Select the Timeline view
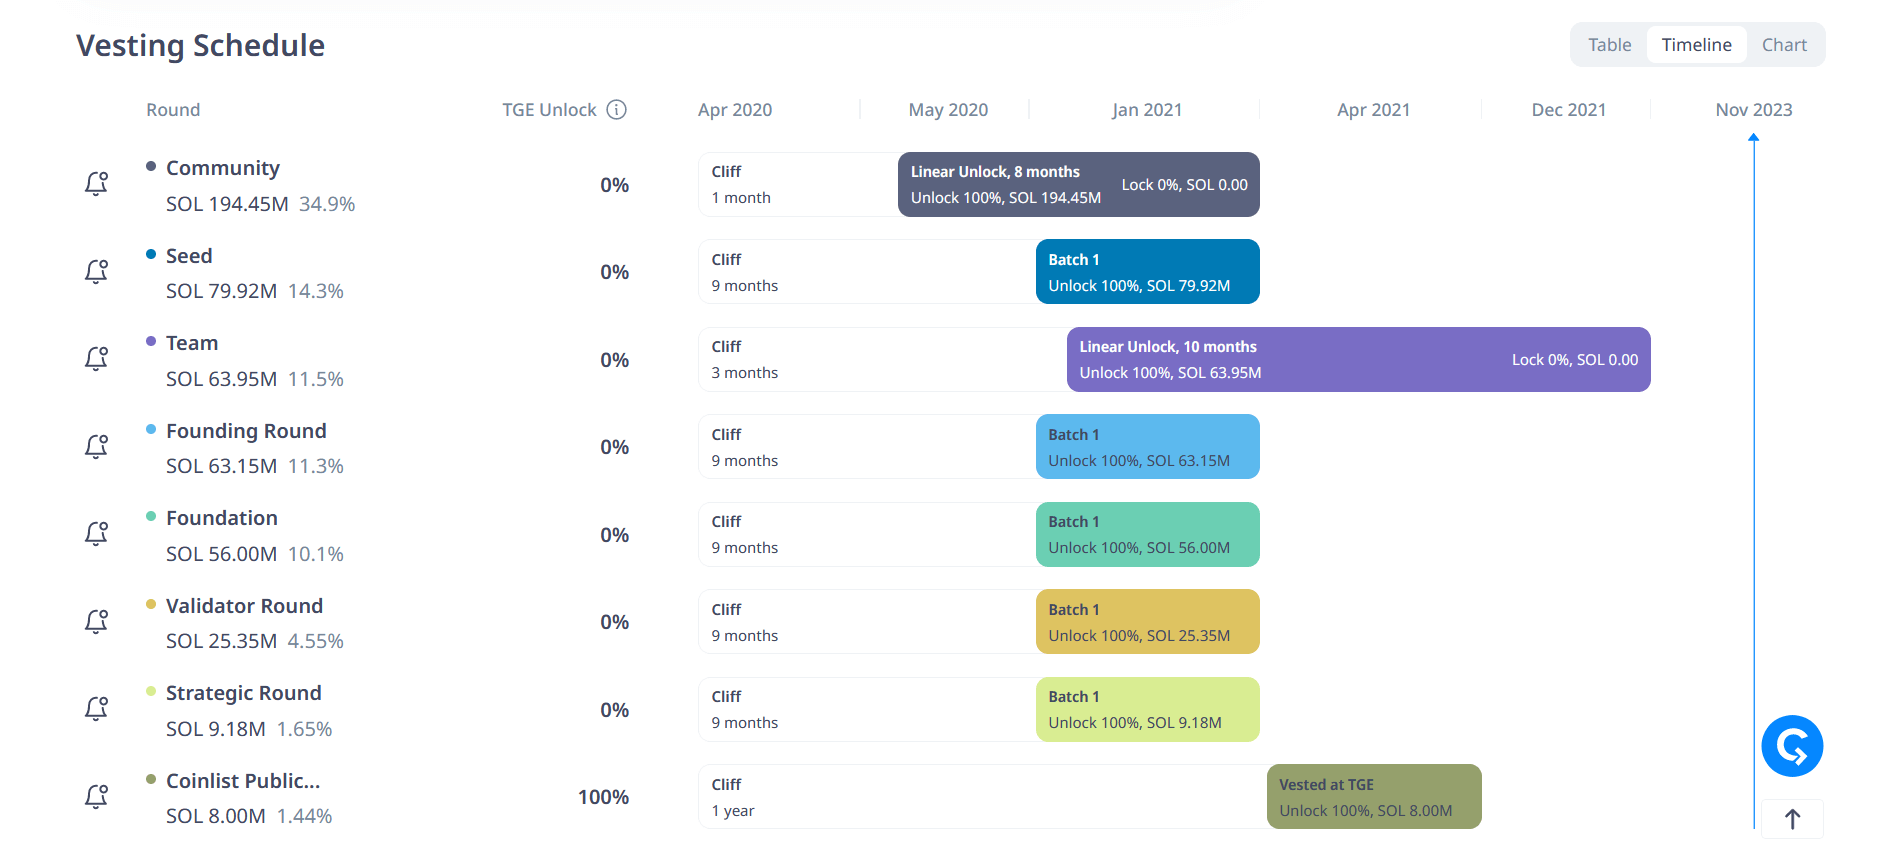This screenshot has width=1899, height=851. click(x=1696, y=44)
